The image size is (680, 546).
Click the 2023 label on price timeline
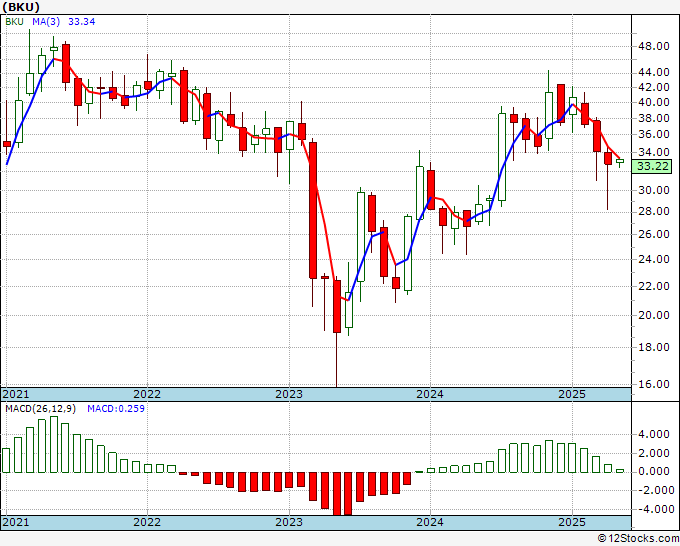coord(289,394)
